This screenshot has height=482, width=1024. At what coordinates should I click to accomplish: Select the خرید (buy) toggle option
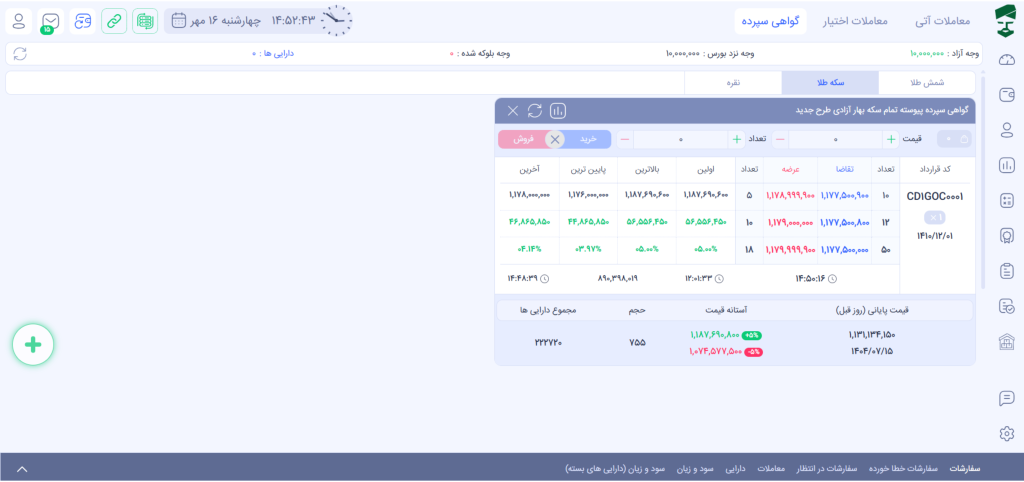pyautogui.click(x=588, y=140)
